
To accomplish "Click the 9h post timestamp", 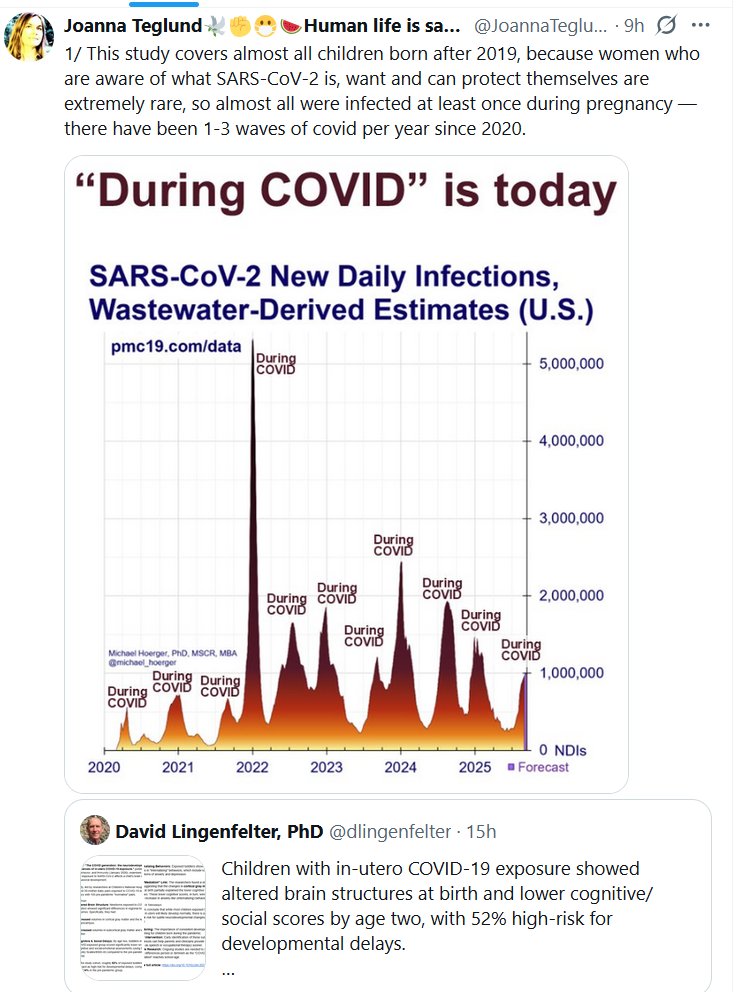I will point(633,22).
